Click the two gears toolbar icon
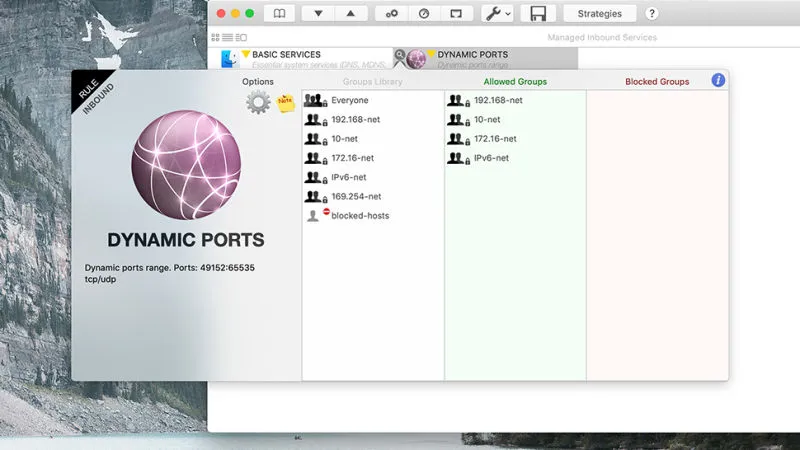The width and height of the screenshot is (800, 450). (x=392, y=14)
